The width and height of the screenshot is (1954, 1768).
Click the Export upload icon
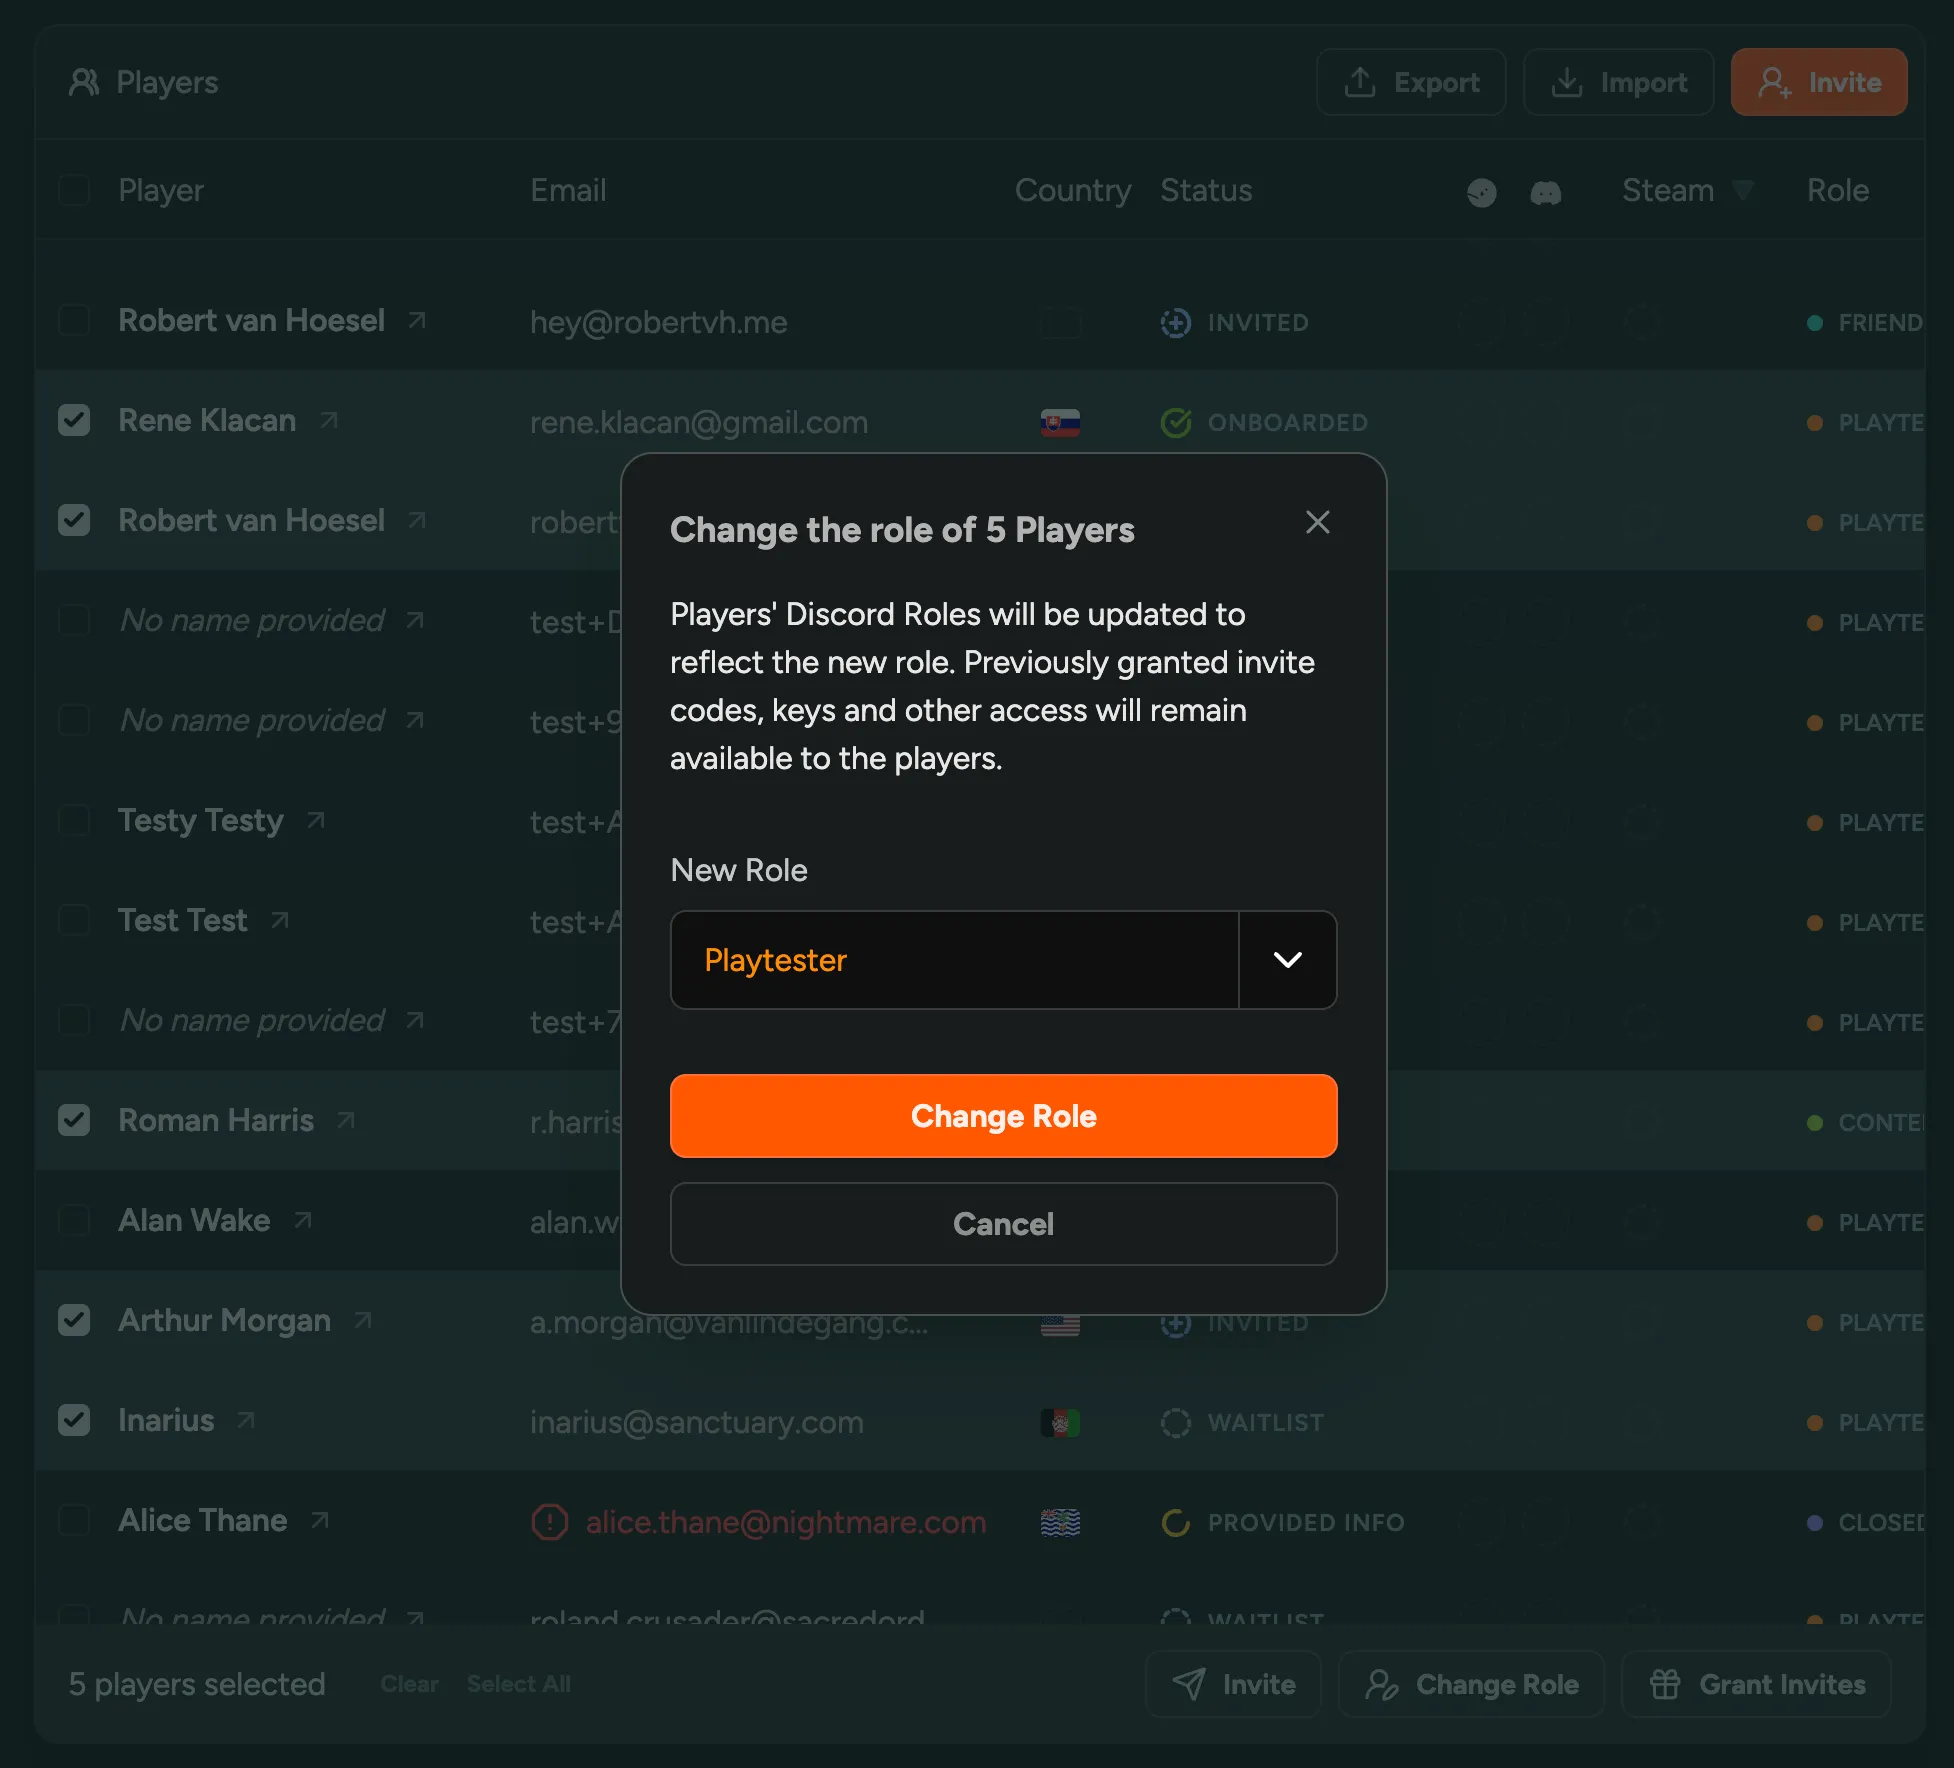(1360, 82)
